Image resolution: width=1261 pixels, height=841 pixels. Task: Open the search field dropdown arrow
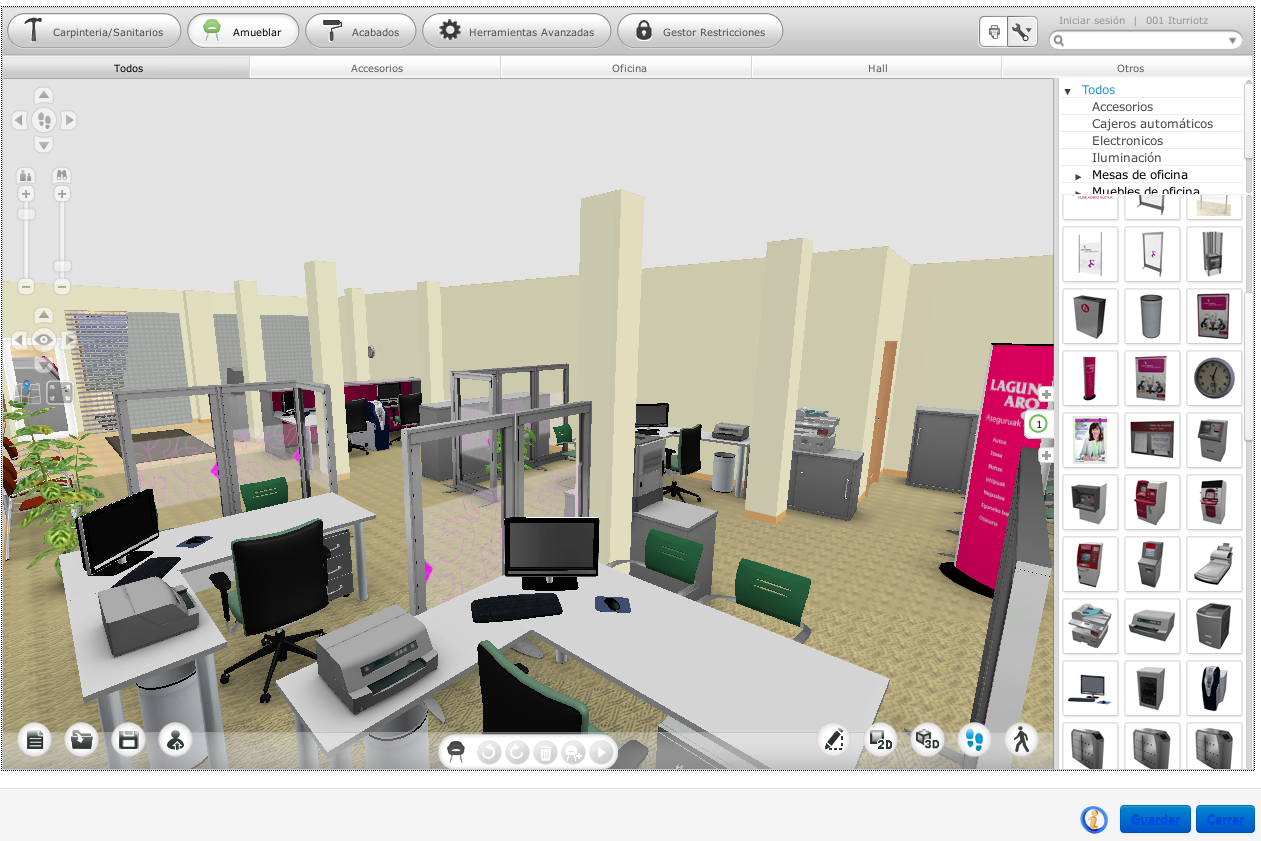[1233, 41]
